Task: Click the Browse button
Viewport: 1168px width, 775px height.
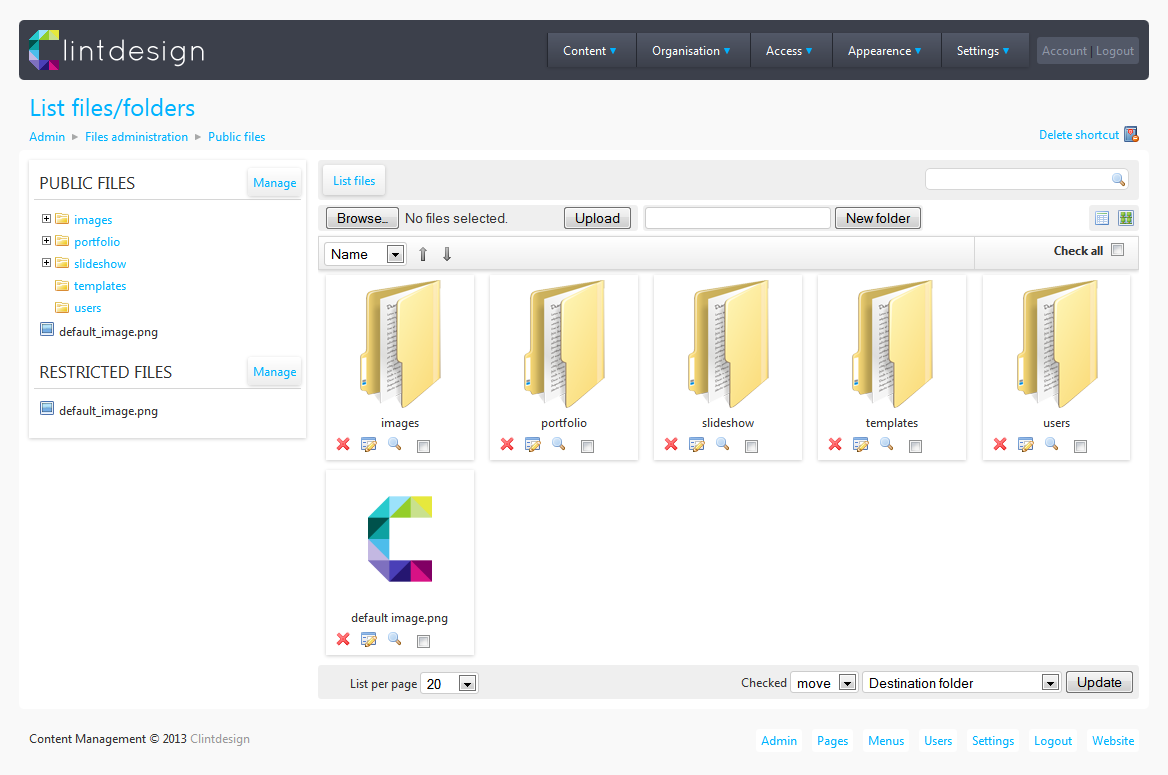Action: (362, 218)
